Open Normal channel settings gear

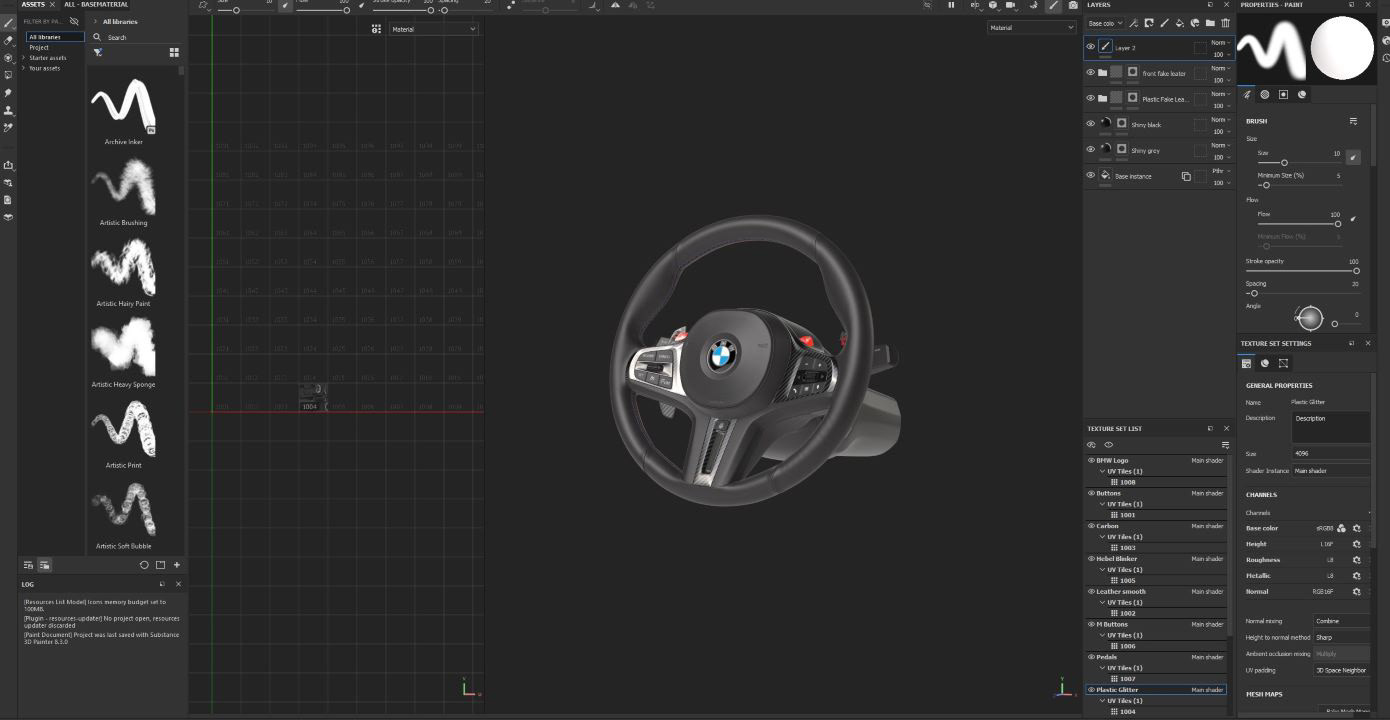pos(1357,592)
